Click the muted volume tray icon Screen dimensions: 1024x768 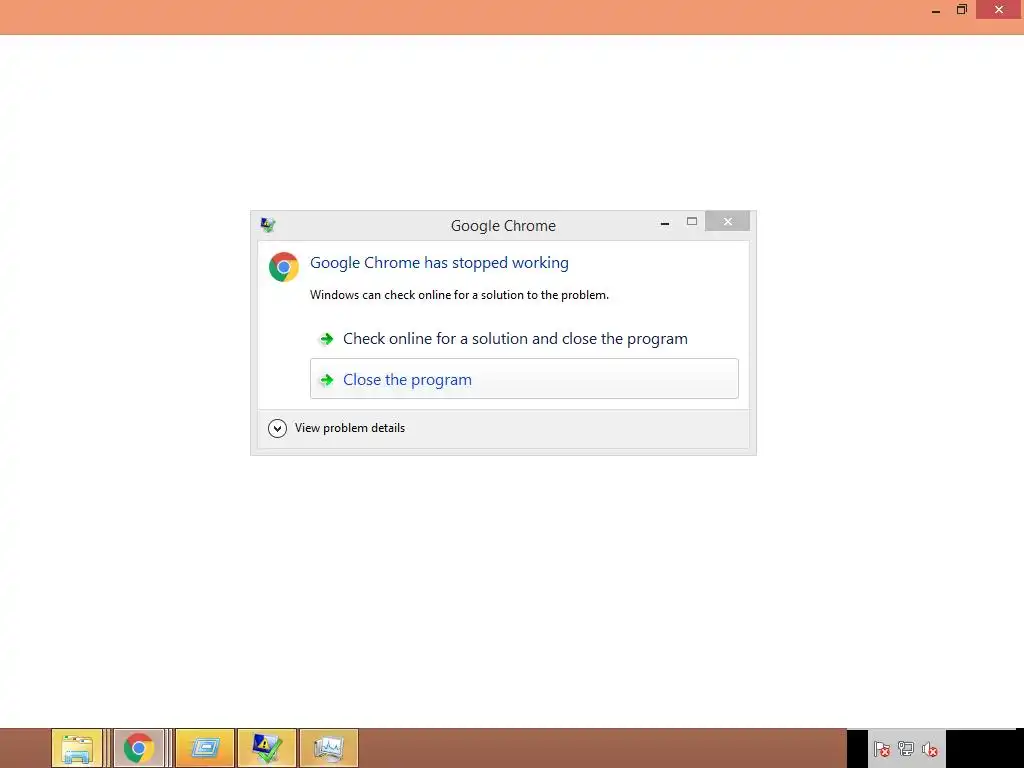930,749
